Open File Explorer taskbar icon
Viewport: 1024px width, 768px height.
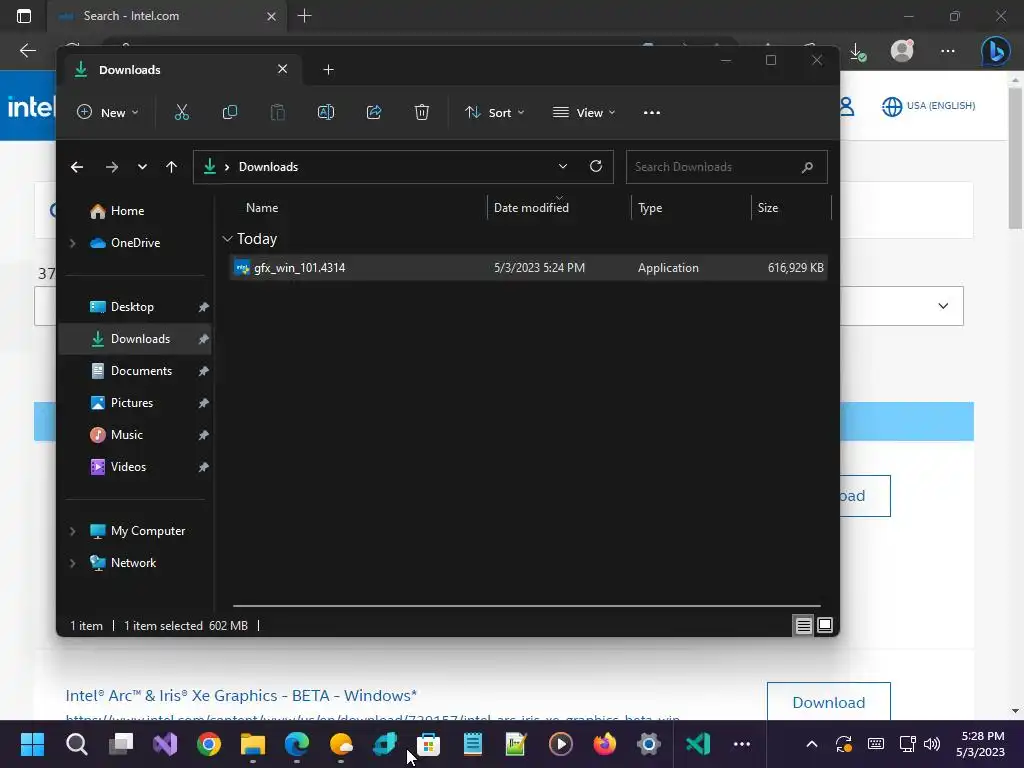[253, 744]
